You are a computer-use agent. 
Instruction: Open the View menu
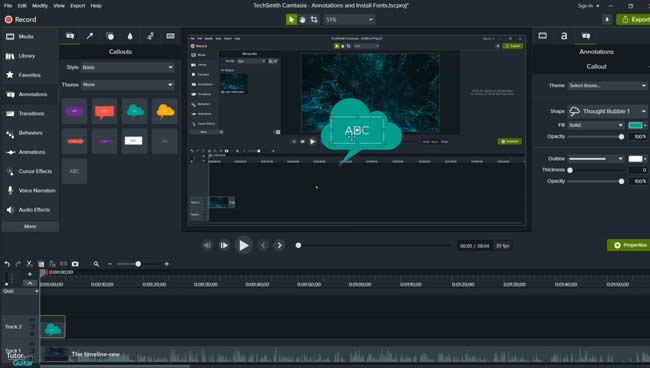[x=59, y=6]
